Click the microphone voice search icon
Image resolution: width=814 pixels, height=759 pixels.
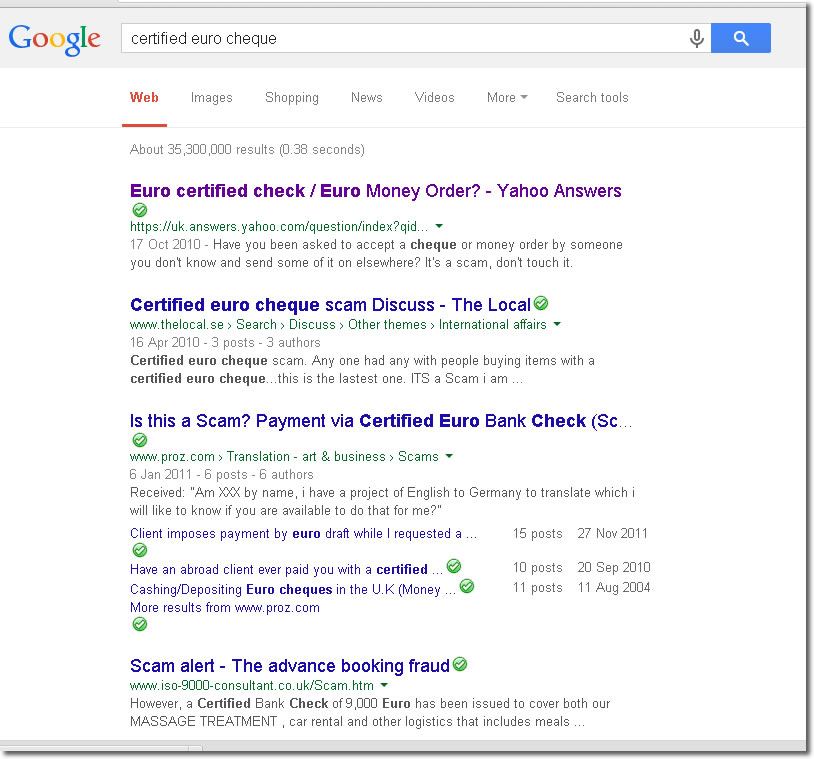[696, 38]
